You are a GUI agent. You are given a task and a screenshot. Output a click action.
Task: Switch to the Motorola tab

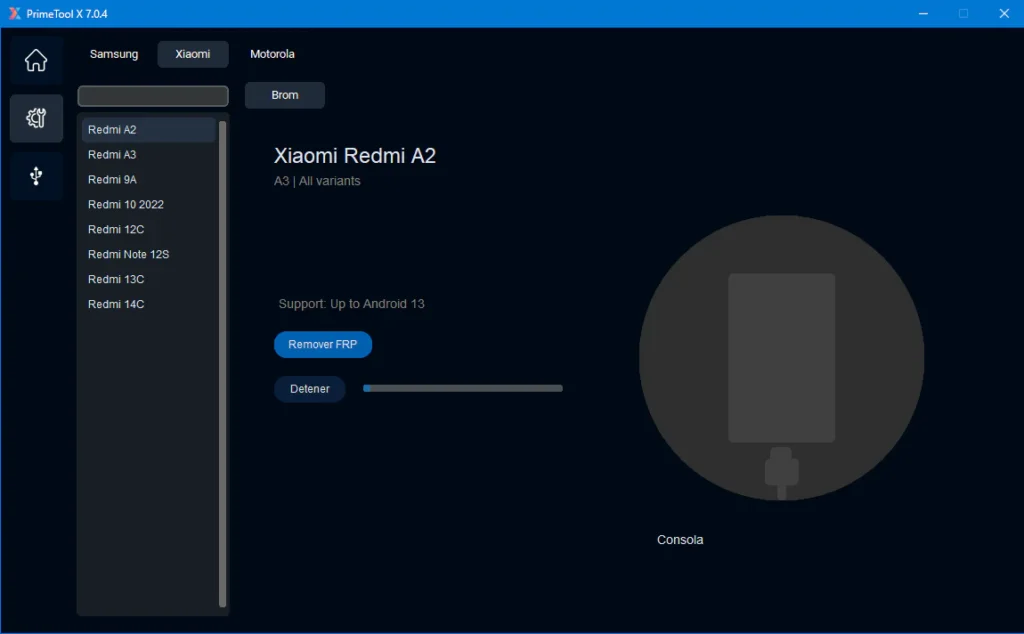(272, 54)
